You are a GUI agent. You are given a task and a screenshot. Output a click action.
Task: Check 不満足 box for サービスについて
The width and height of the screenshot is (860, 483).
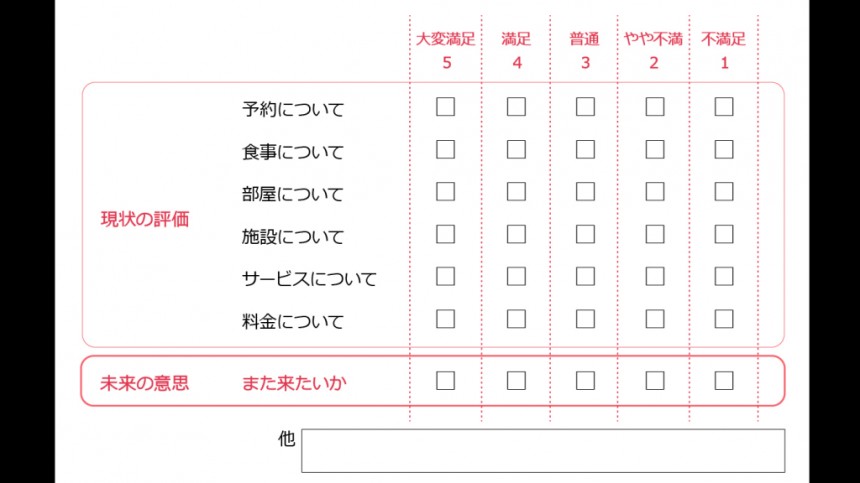click(724, 277)
